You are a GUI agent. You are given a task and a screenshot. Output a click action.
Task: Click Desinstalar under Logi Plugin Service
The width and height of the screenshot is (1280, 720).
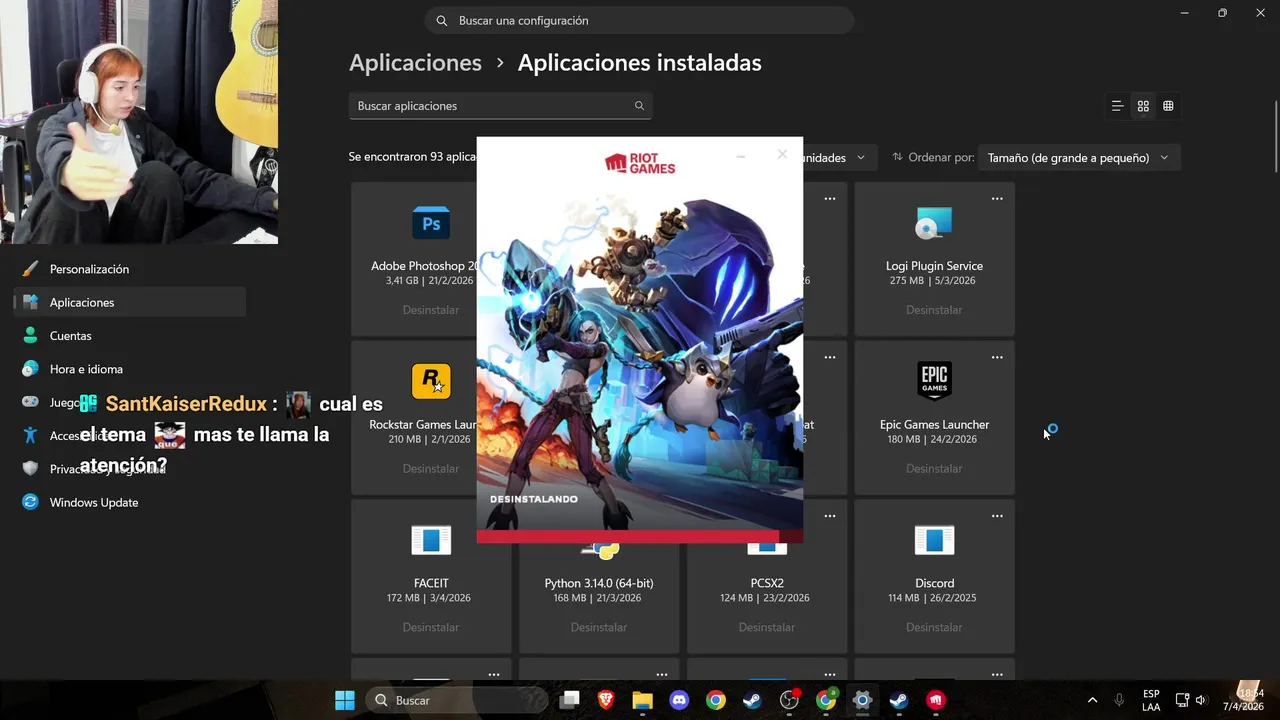tap(934, 310)
